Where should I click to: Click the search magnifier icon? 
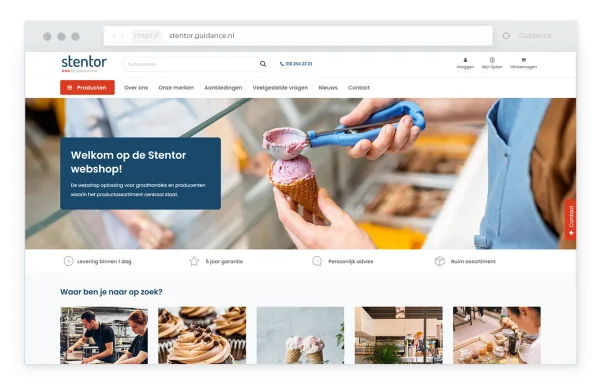point(263,64)
